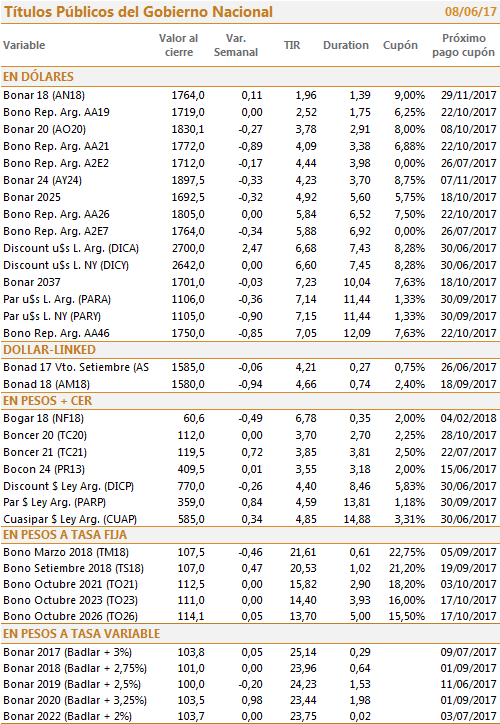Click the Variable column header

tap(24, 45)
